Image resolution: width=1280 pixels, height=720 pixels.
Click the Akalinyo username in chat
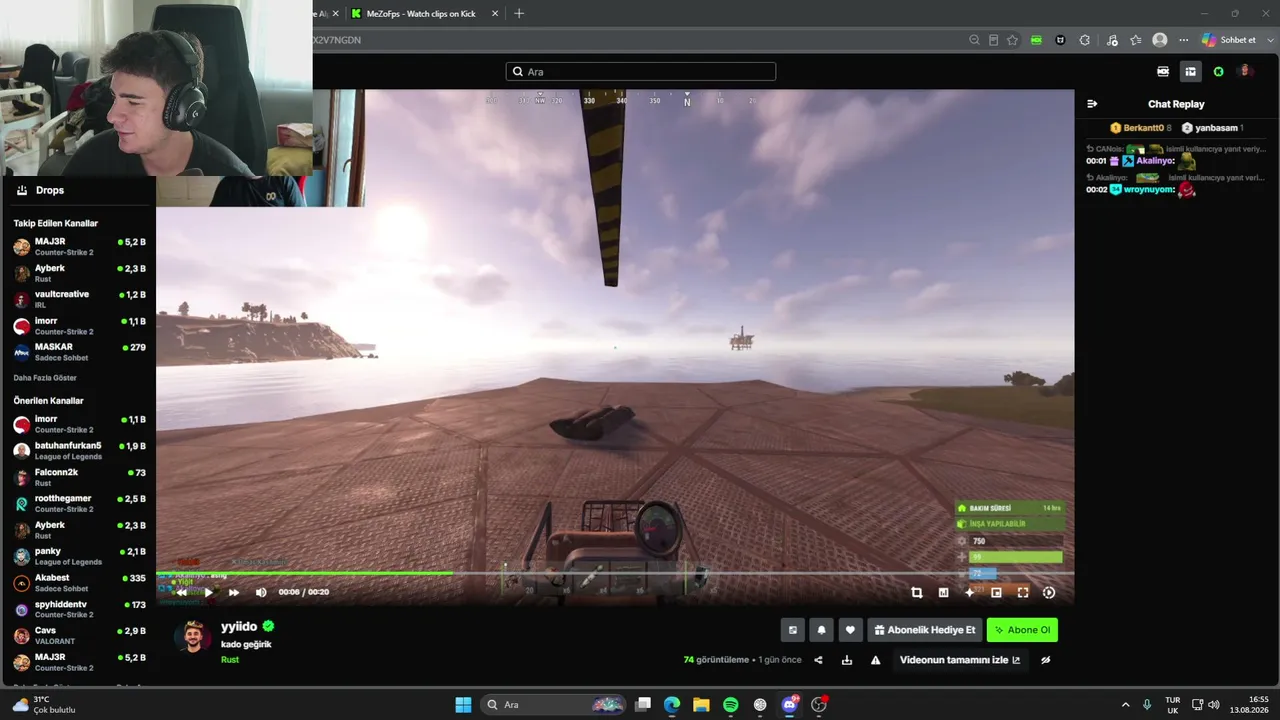pyautogui.click(x=1155, y=160)
